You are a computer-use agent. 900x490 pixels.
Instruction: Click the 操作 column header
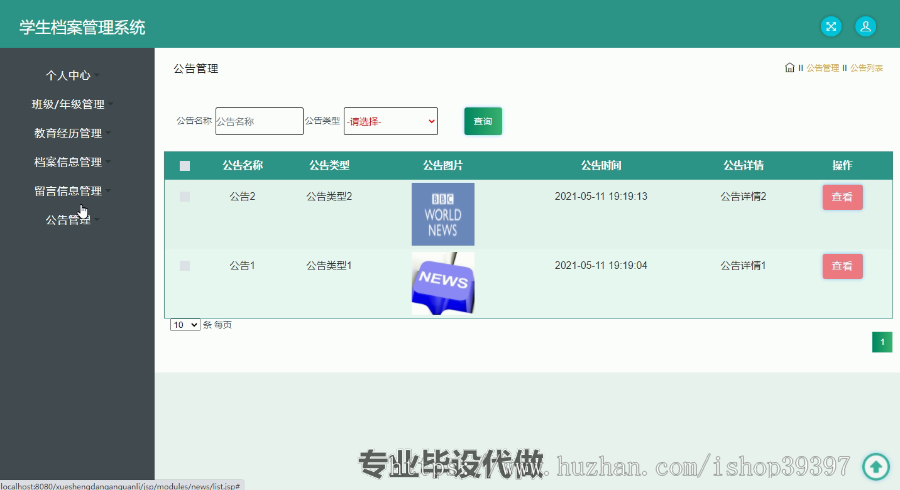pos(842,165)
